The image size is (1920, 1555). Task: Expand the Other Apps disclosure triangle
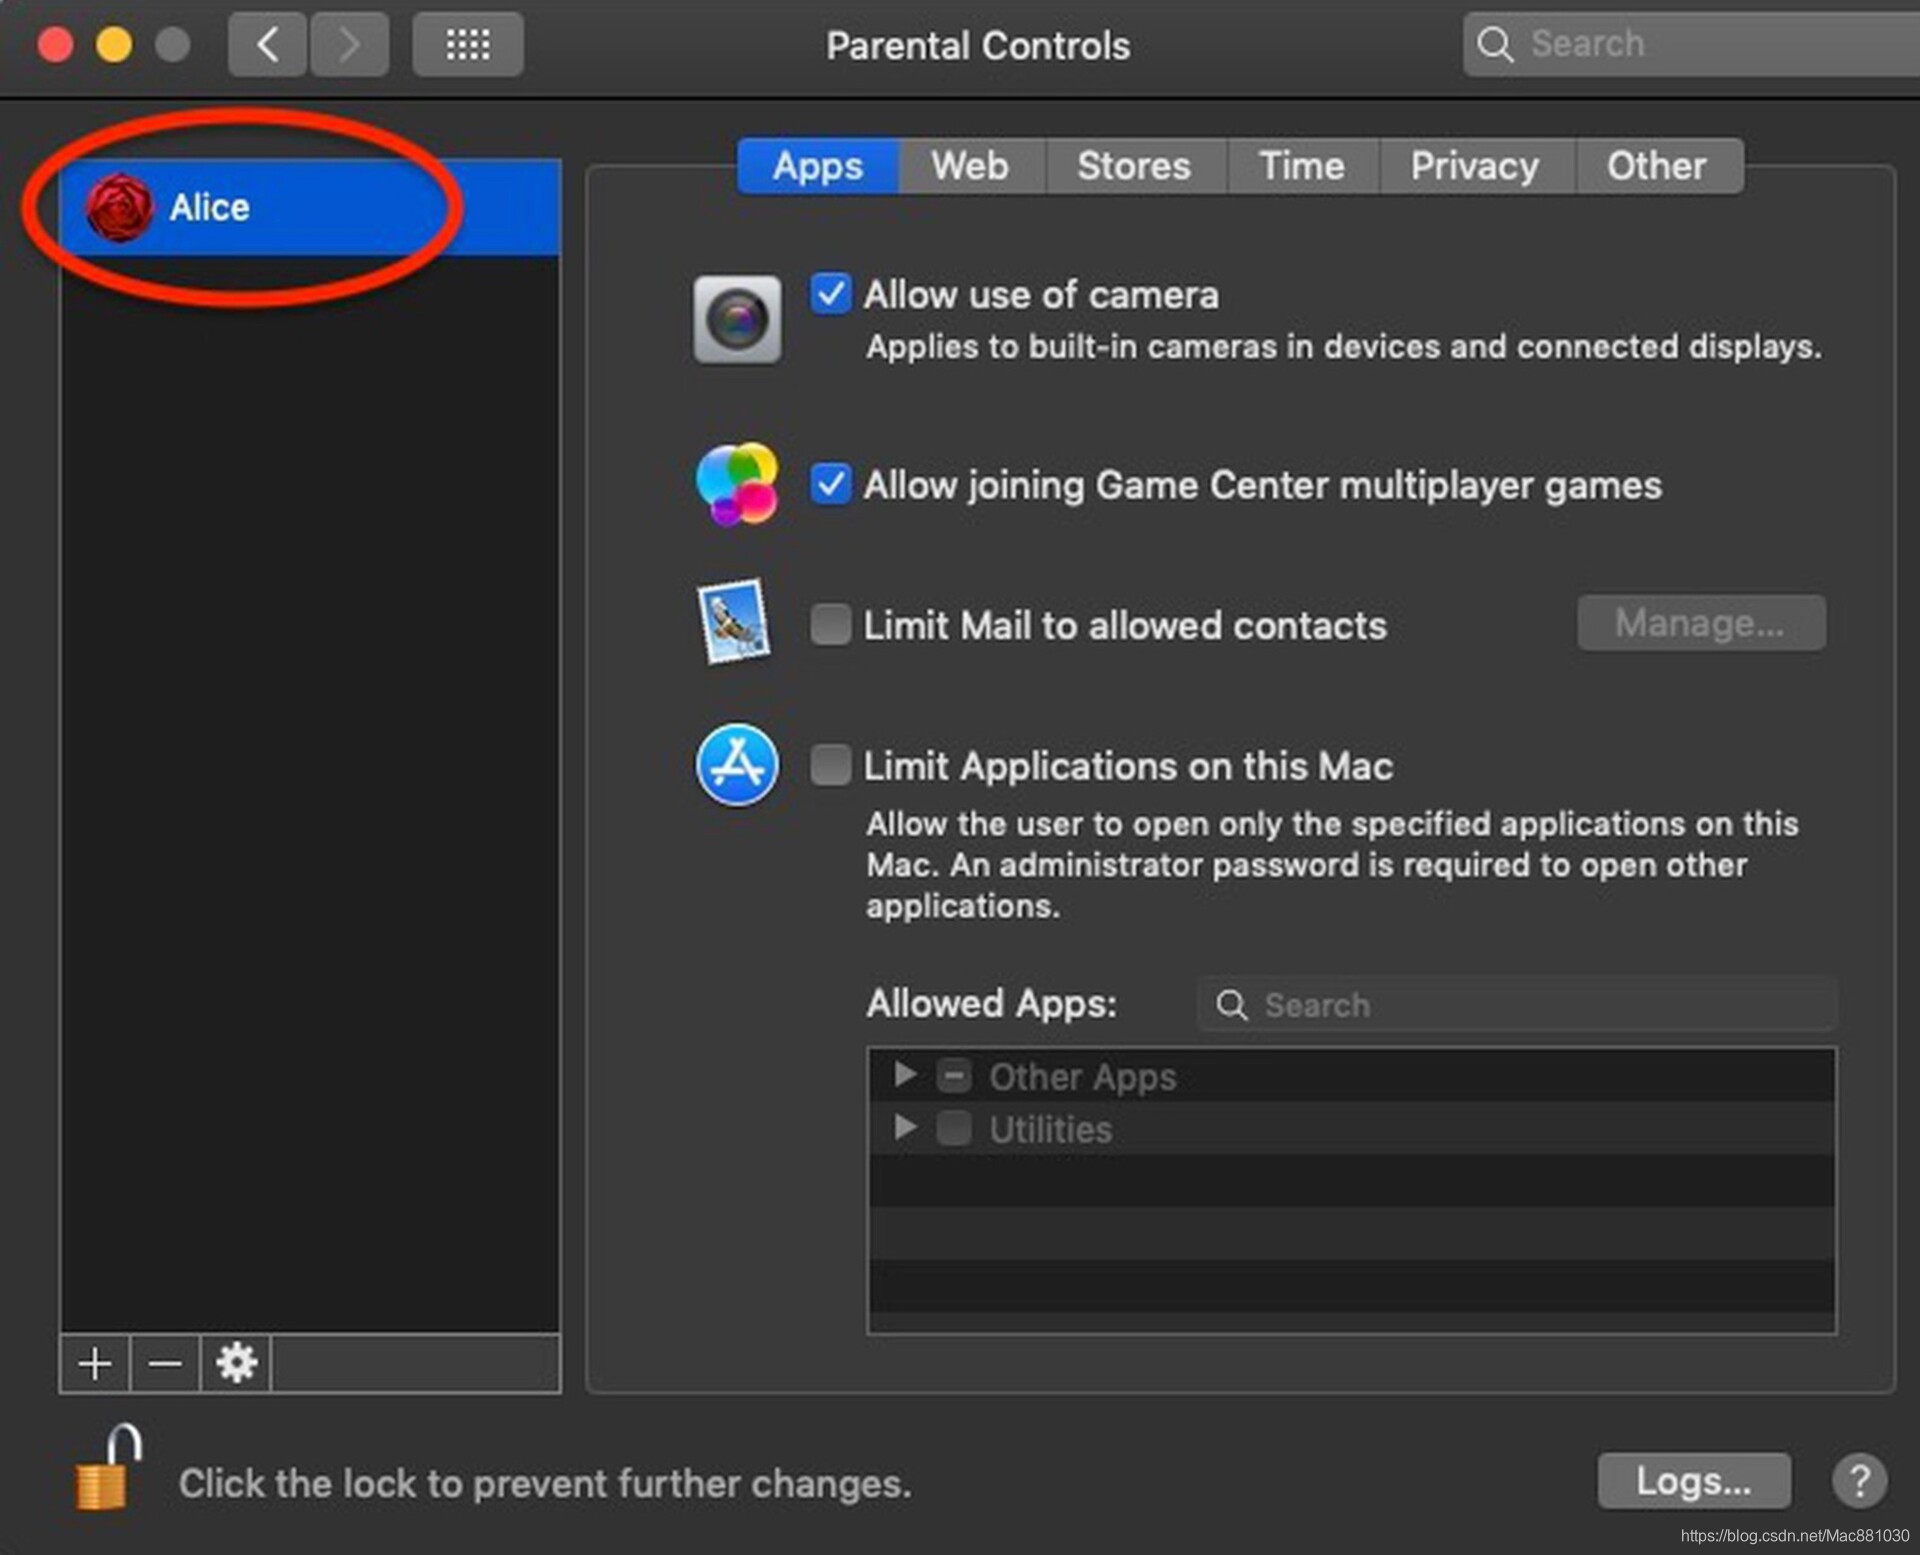point(905,1075)
